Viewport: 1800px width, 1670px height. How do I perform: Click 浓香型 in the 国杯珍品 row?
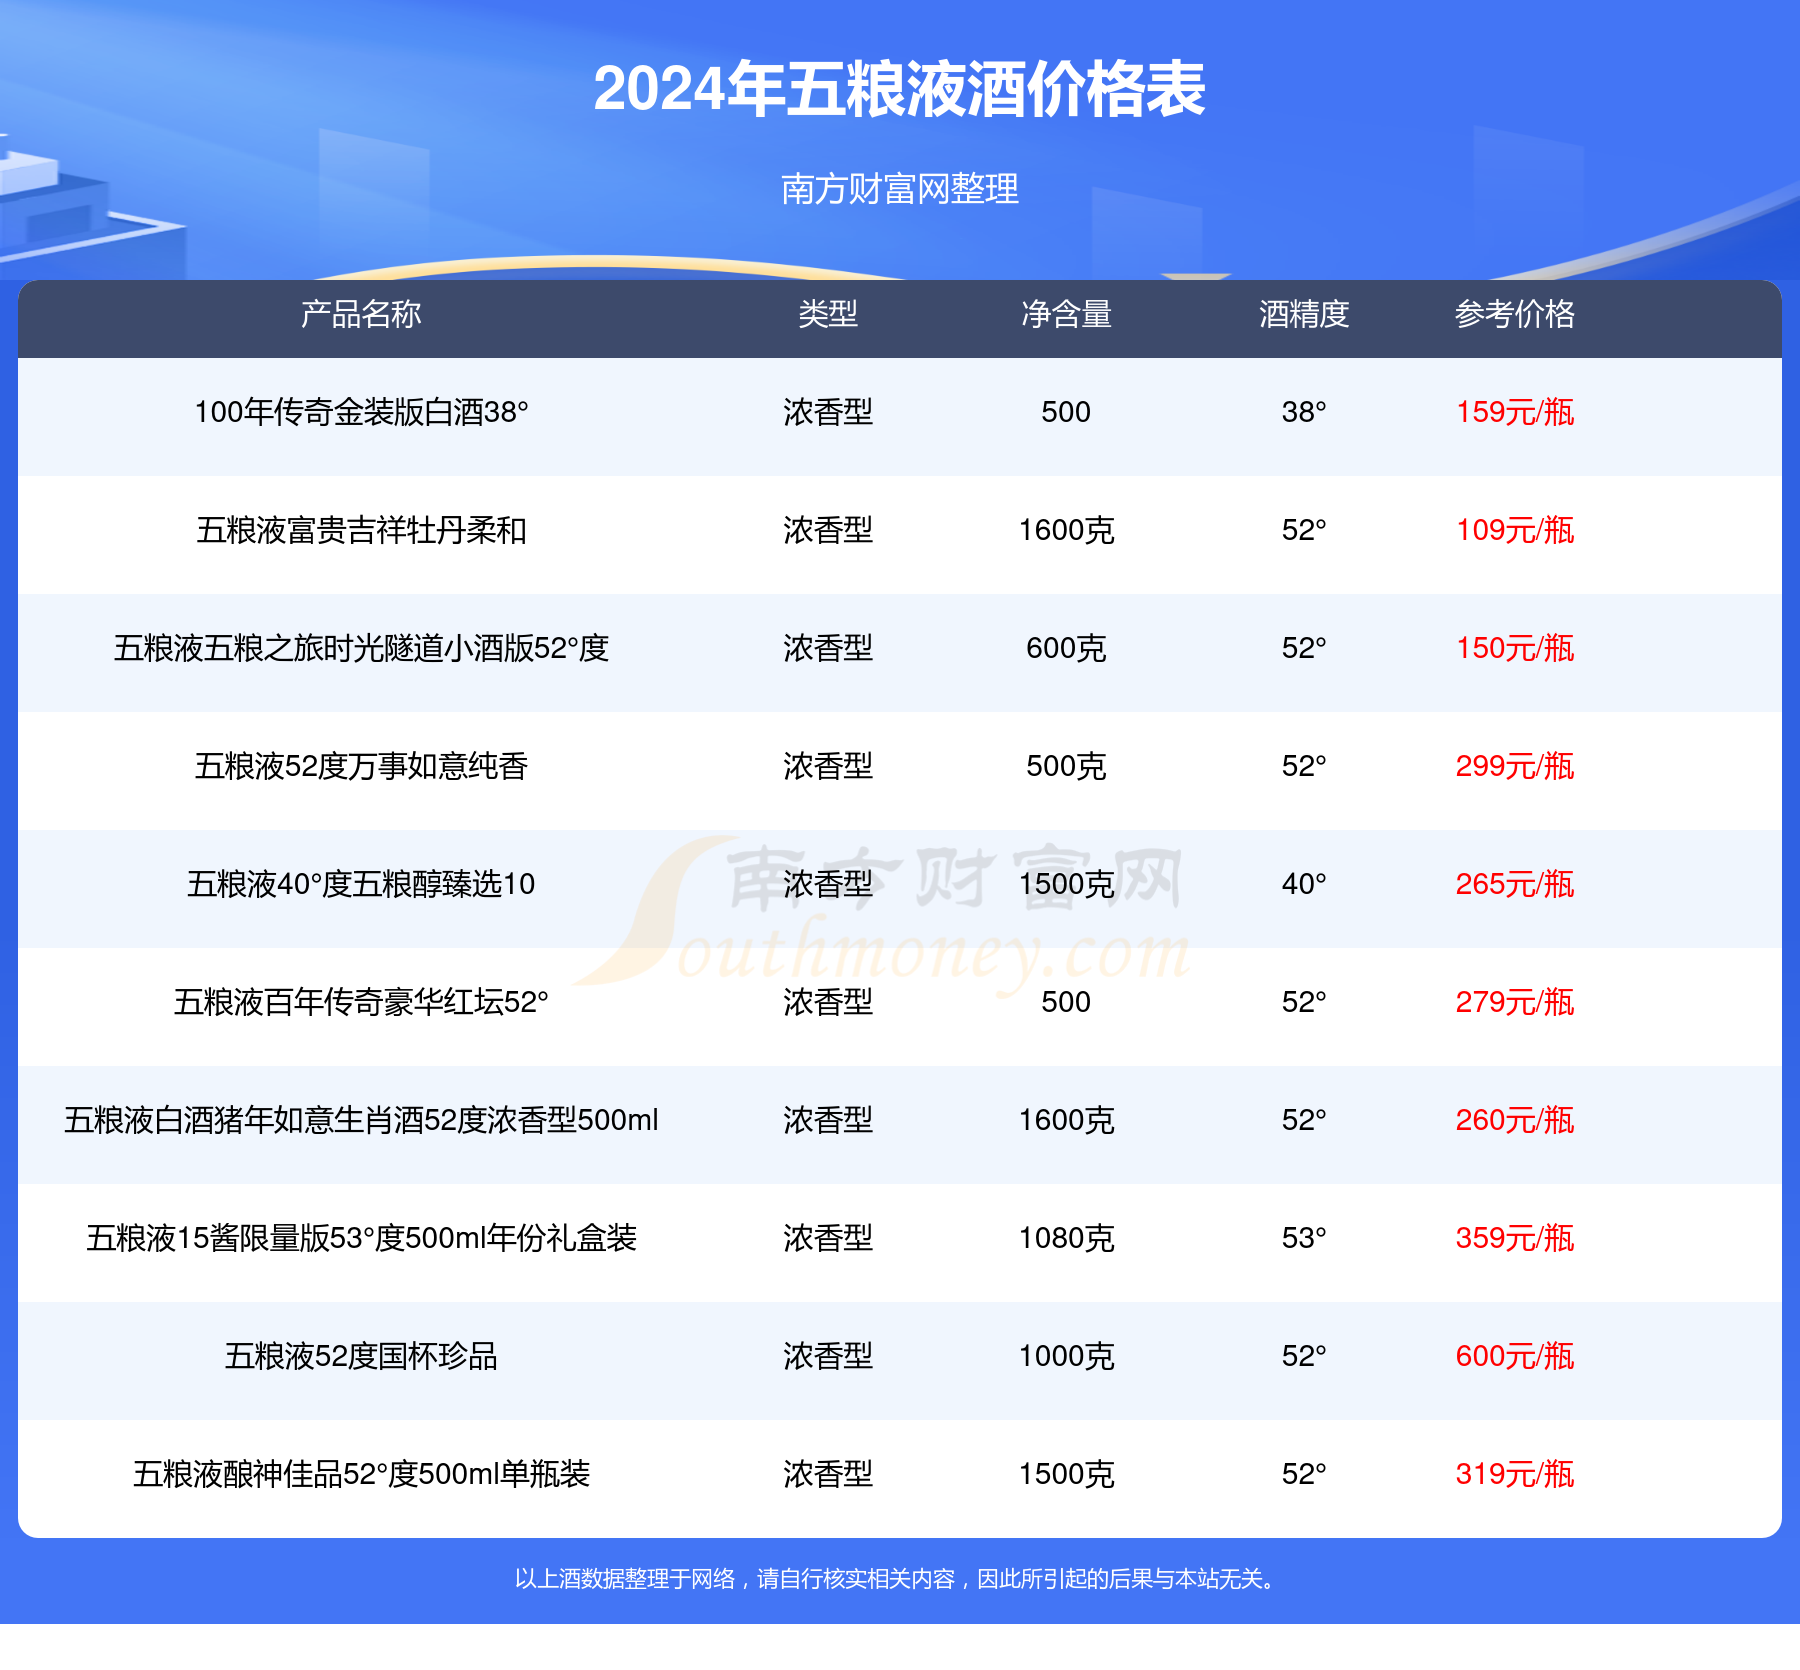pos(828,1356)
